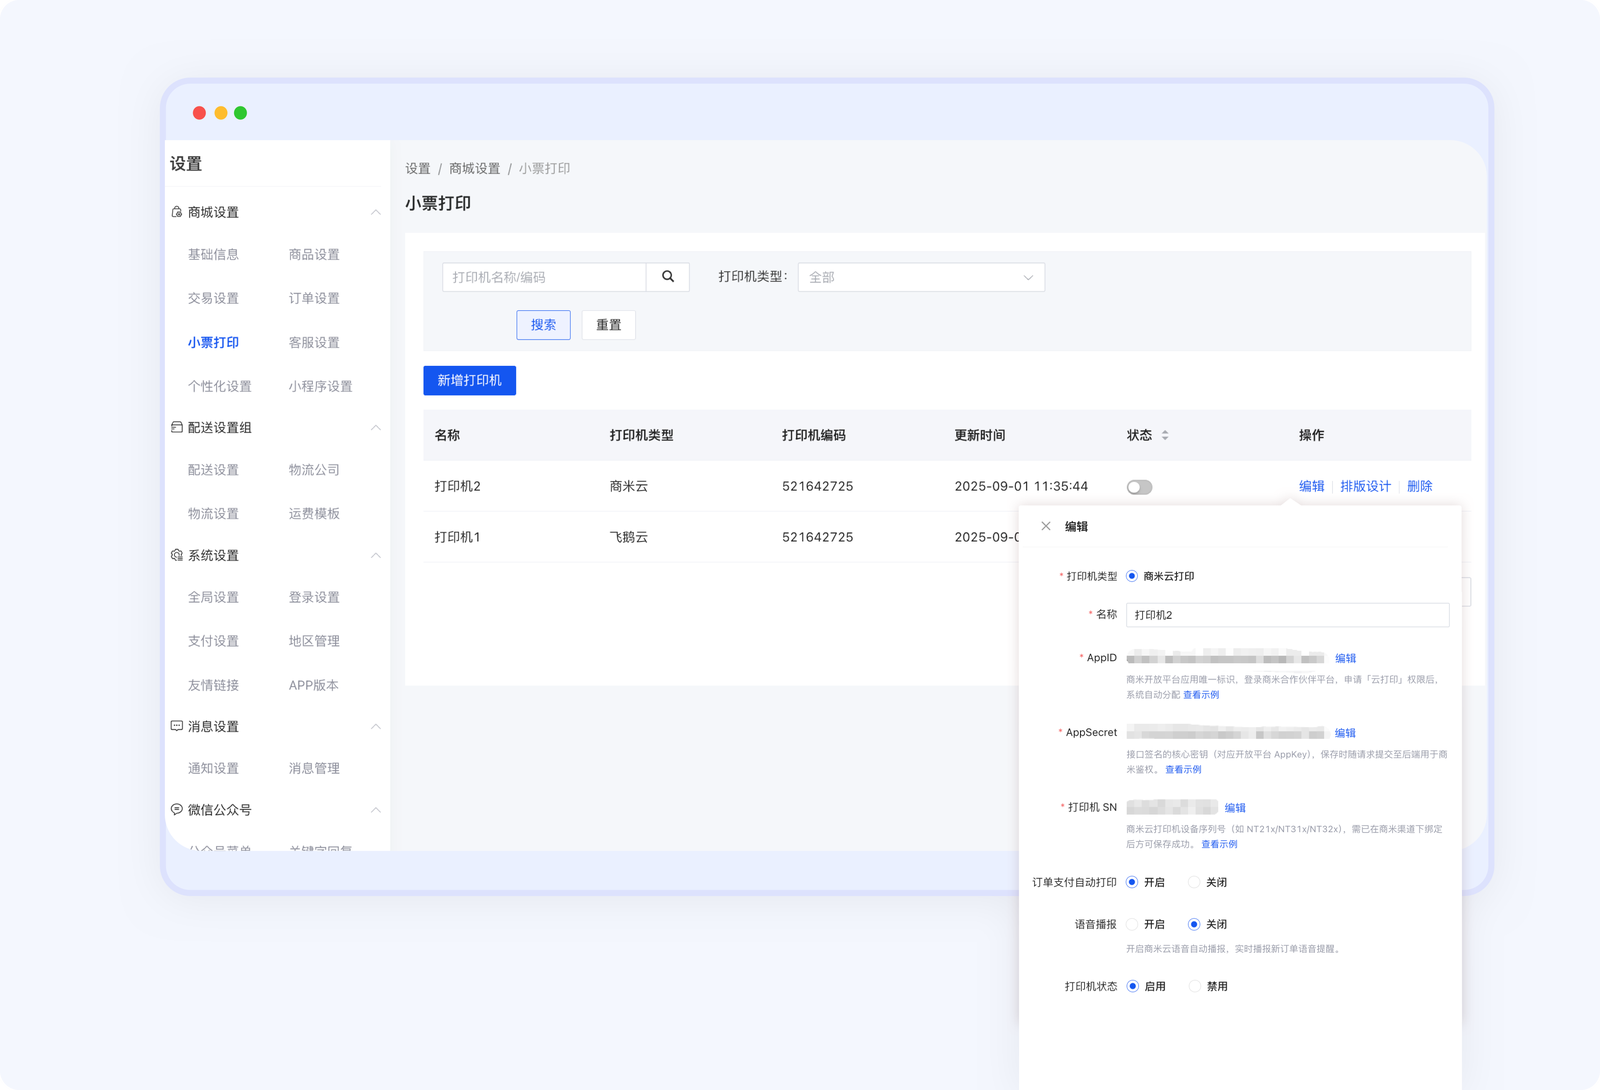Screen dimensions: 1600x1090
Task: Click 删除 link for 打印机2
Action: click(1419, 486)
